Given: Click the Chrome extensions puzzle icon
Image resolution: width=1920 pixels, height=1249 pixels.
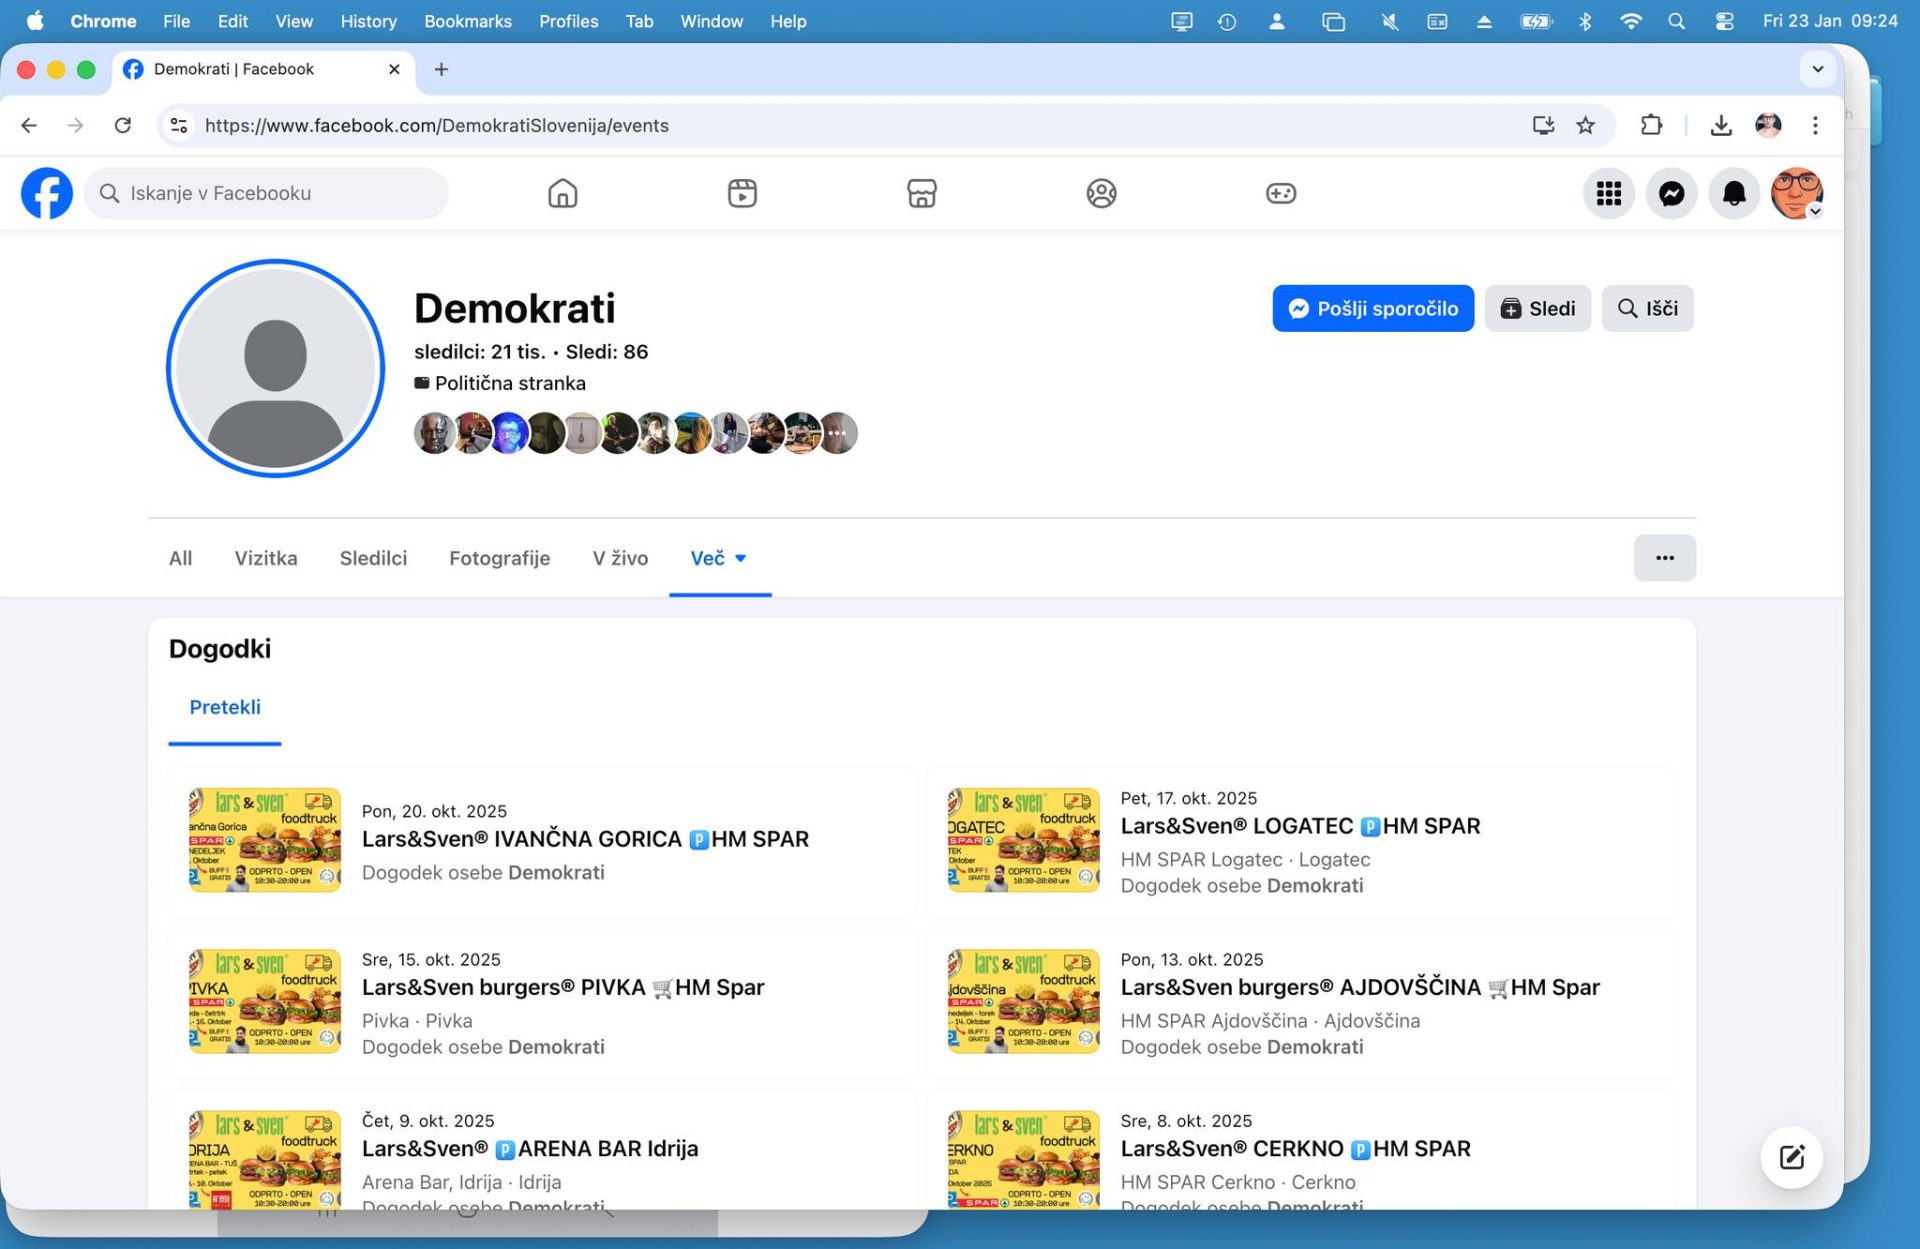Looking at the screenshot, I should click(x=1652, y=125).
